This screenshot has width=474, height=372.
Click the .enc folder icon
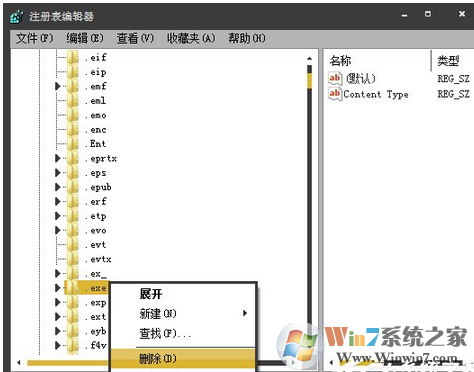[73, 129]
